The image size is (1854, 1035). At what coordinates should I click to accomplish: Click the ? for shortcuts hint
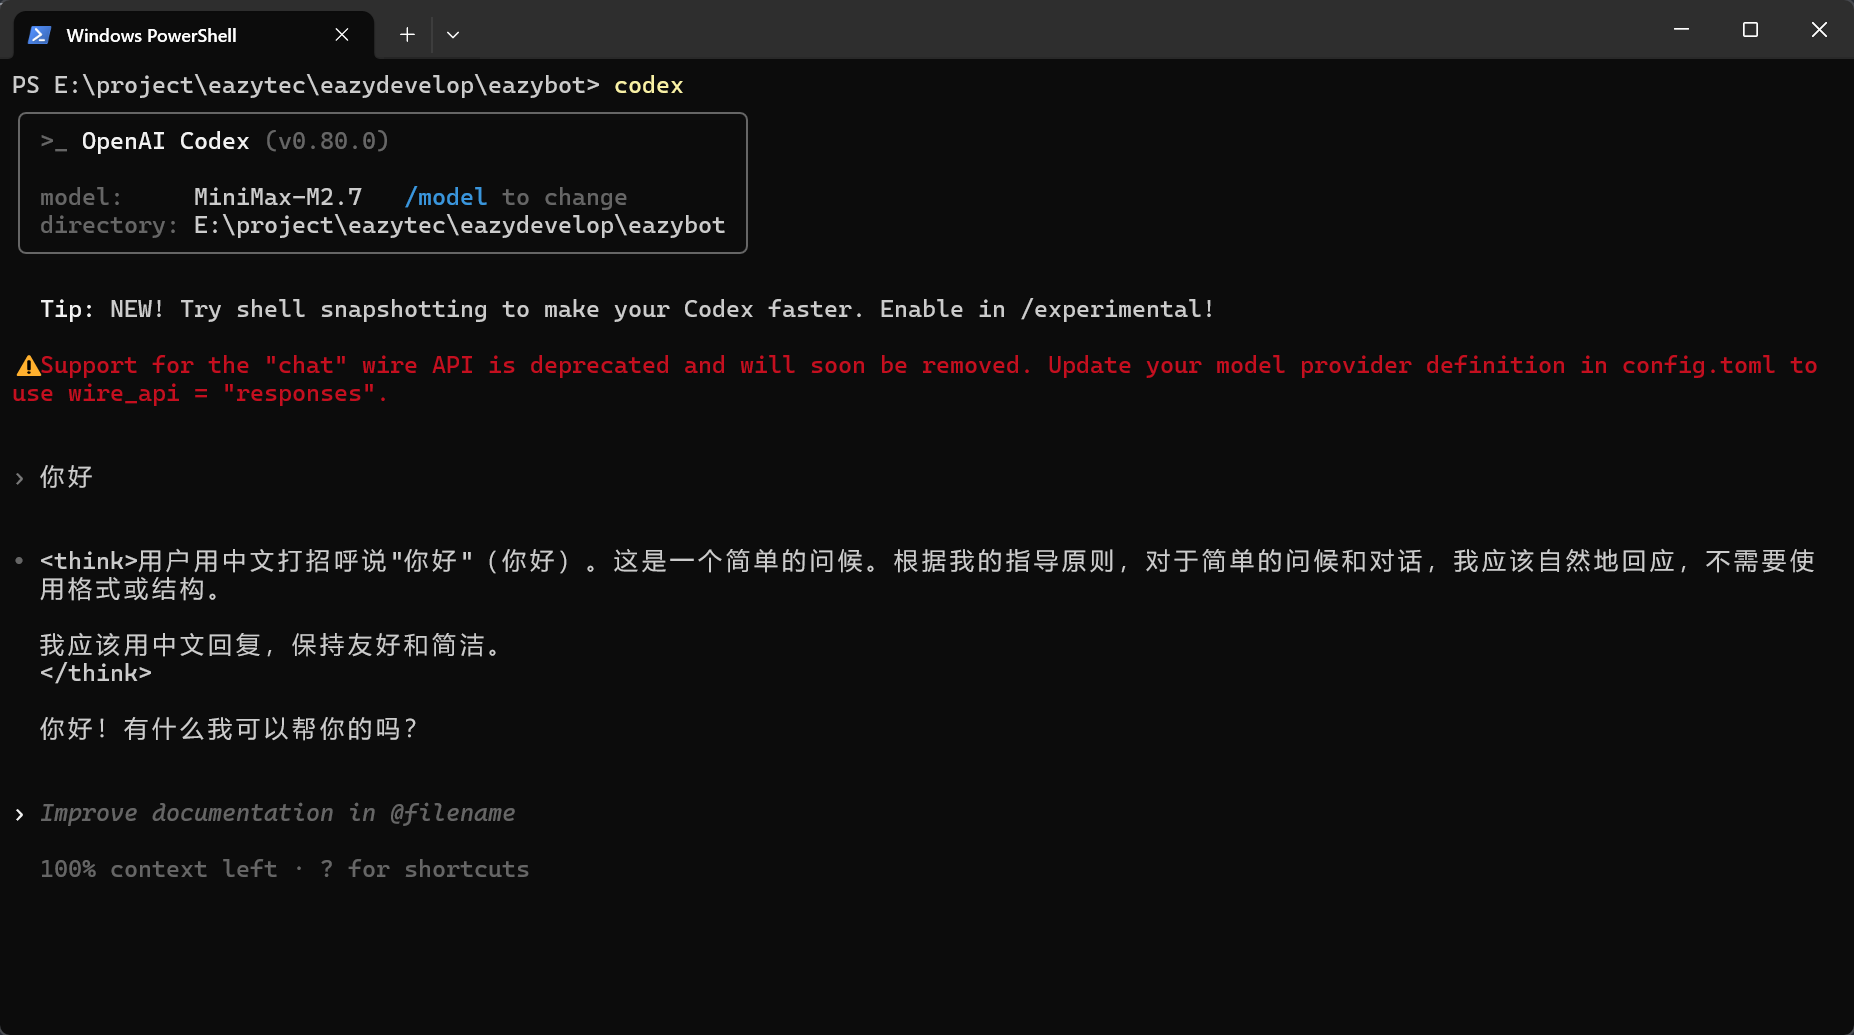tap(424, 869)
